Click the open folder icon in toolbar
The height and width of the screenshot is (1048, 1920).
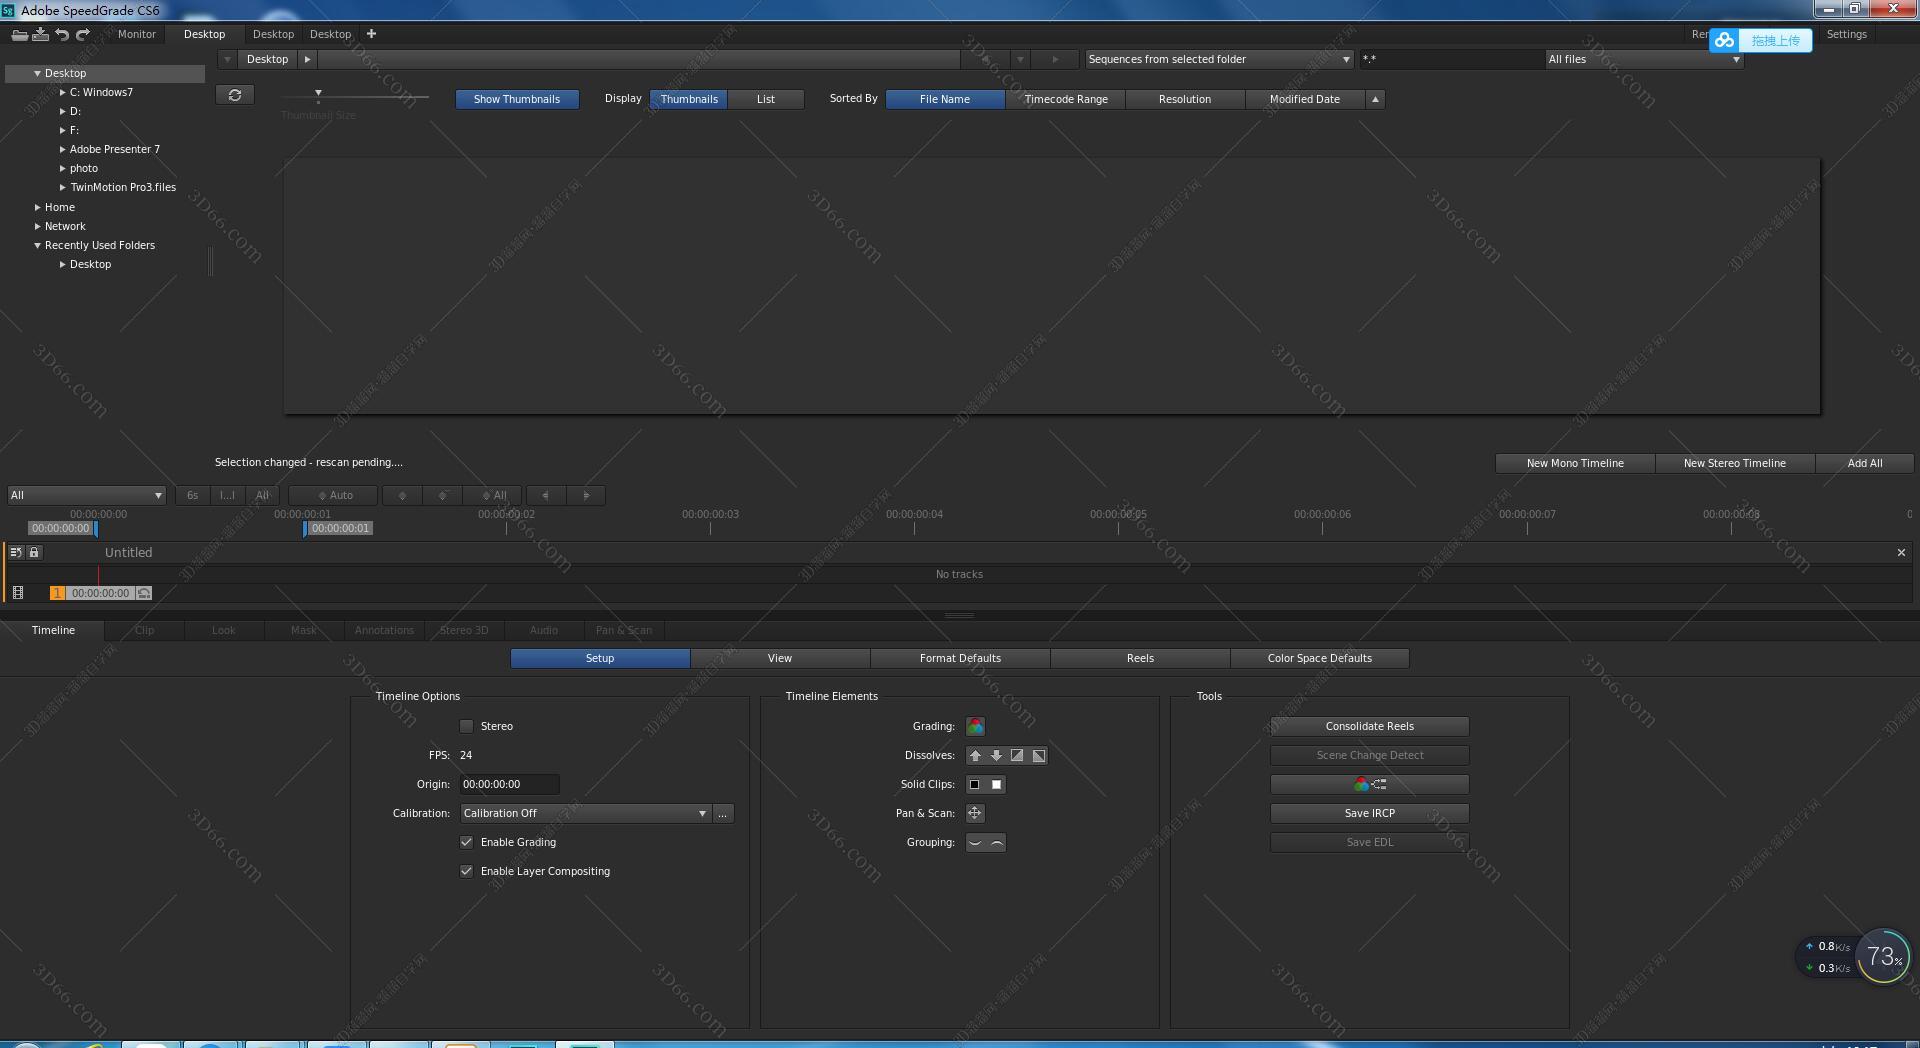(x=20, y=33)
